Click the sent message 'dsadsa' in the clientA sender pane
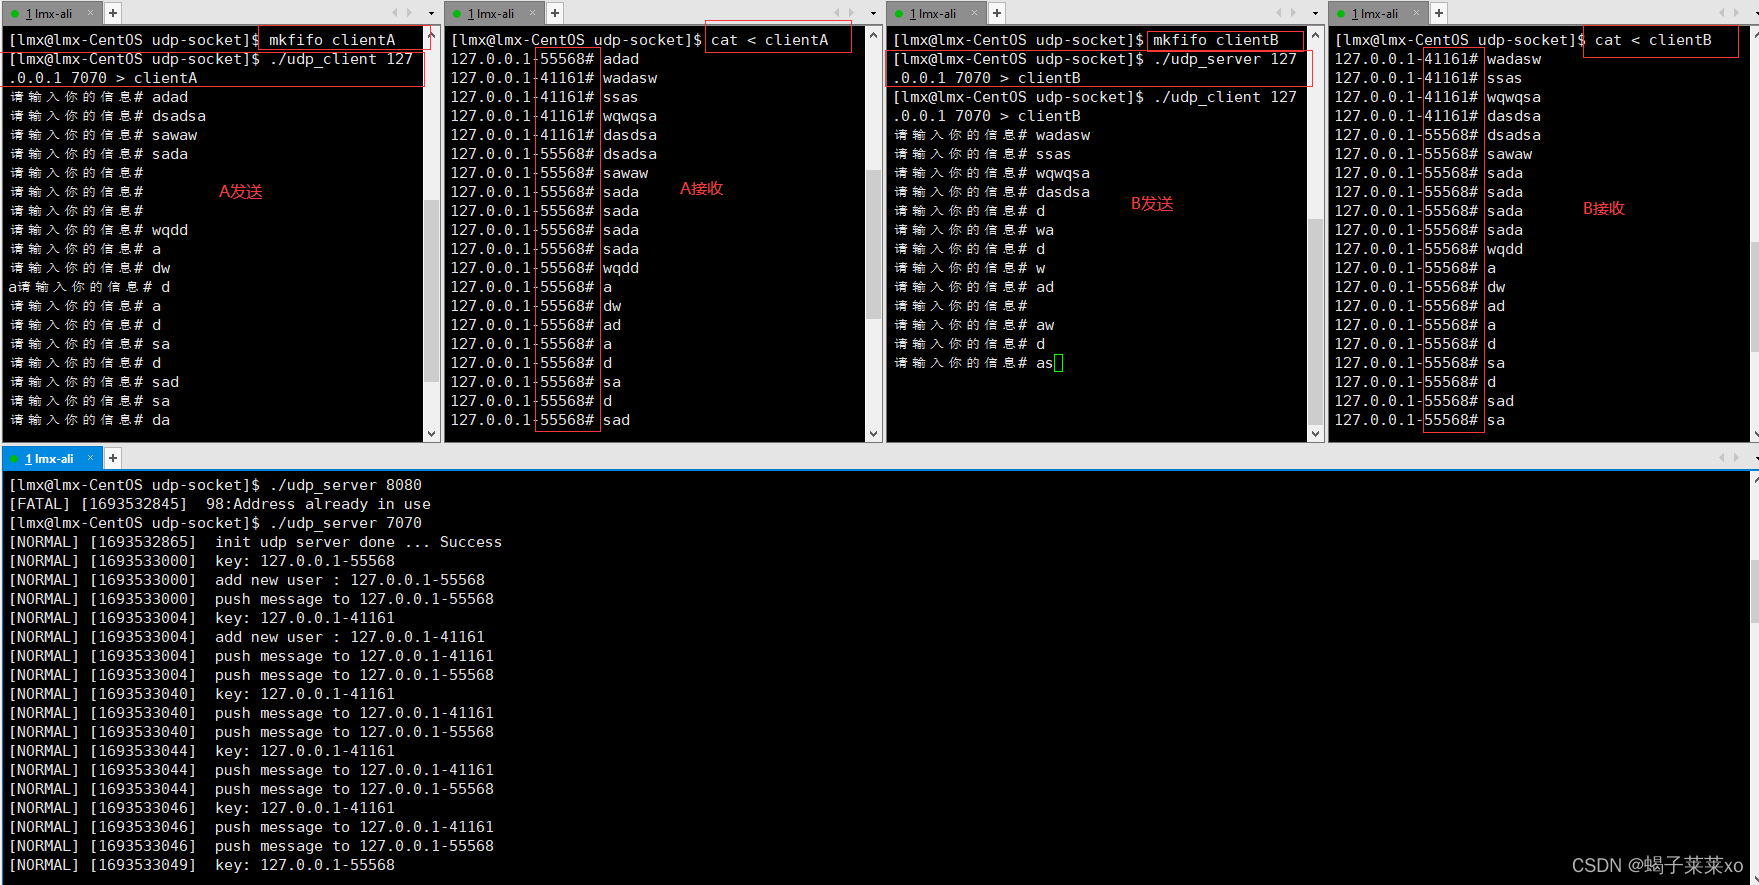Image resolution: width=1759 pixels, height=885 pixels. pyautogui.click(x=179, y=116)
